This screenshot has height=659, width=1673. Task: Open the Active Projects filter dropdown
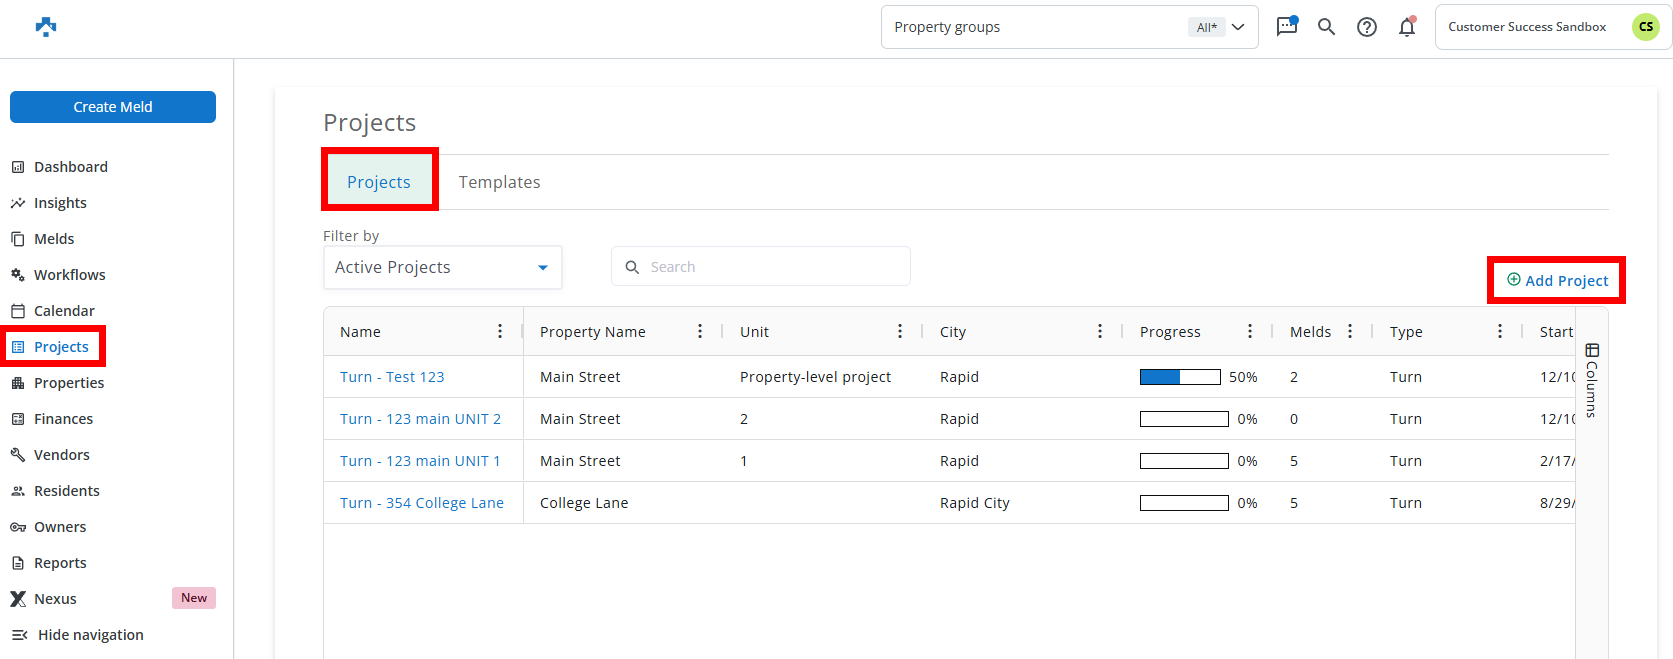point(442,268)
